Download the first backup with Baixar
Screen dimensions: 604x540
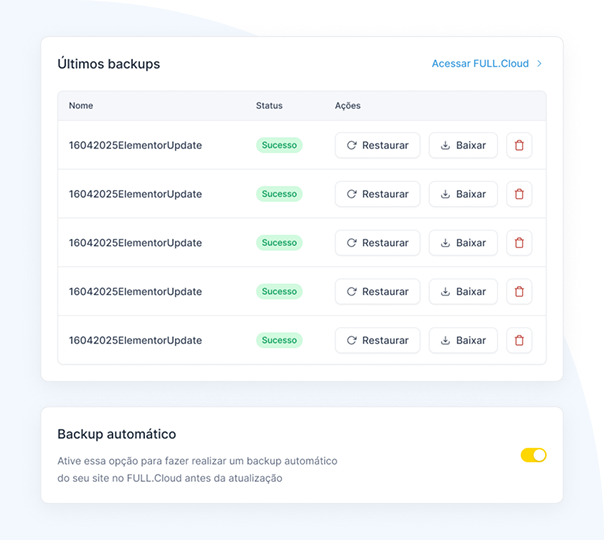click(x=463, y=145)
